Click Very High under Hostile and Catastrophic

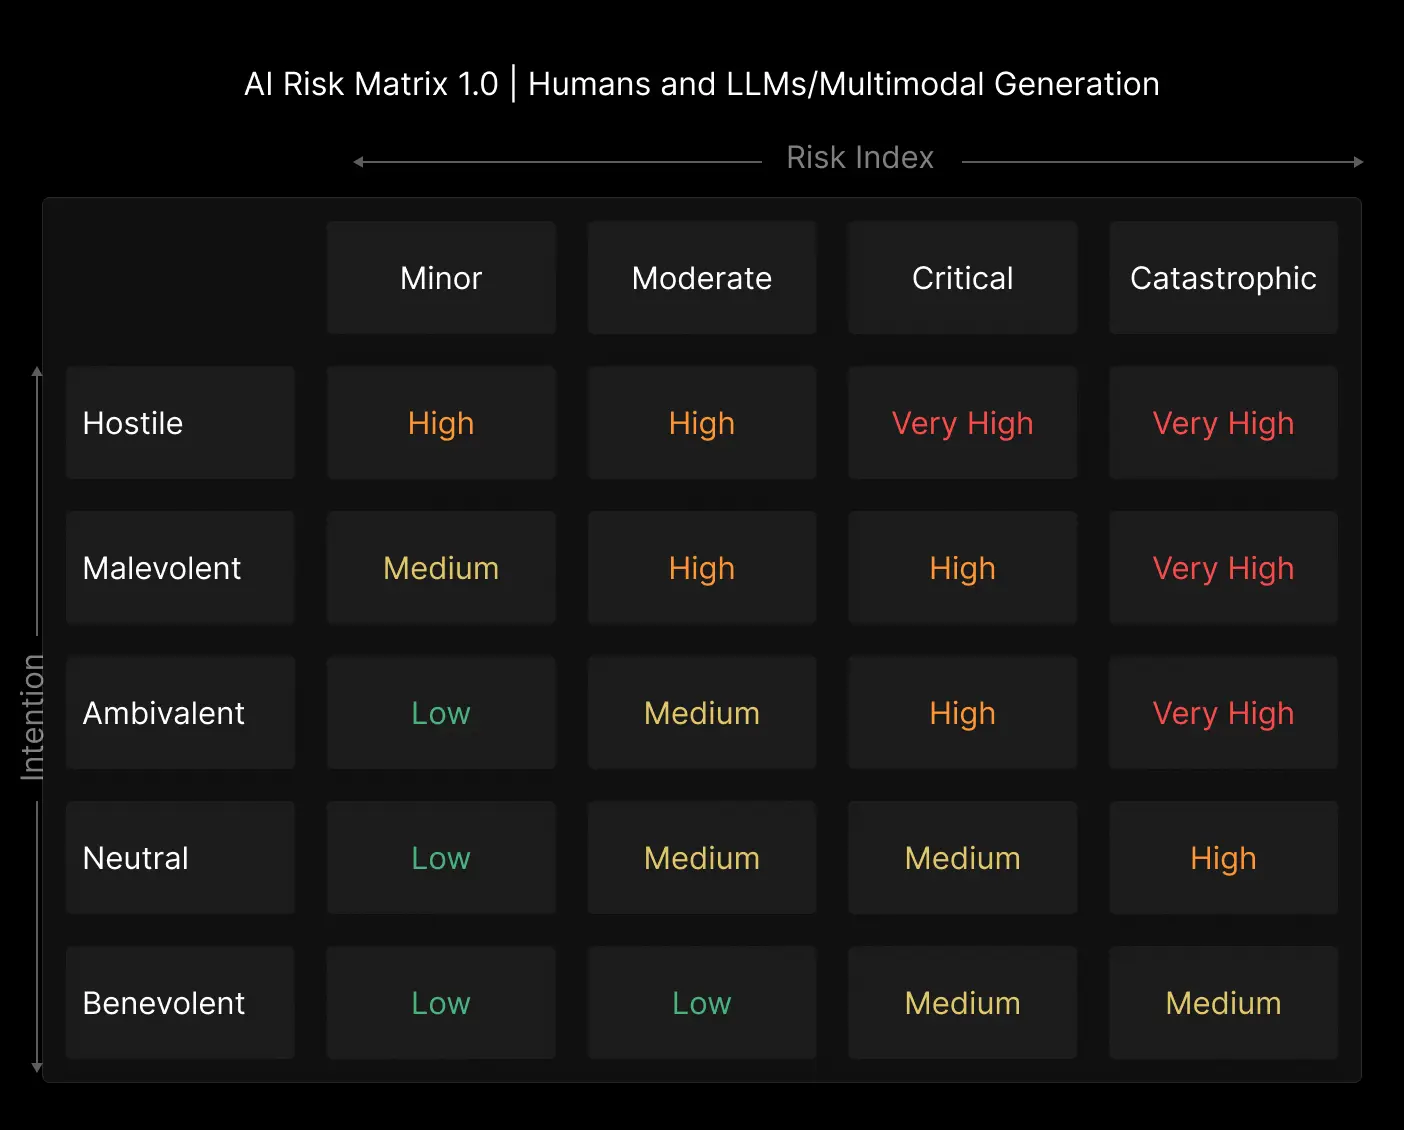coord(1223,423)
